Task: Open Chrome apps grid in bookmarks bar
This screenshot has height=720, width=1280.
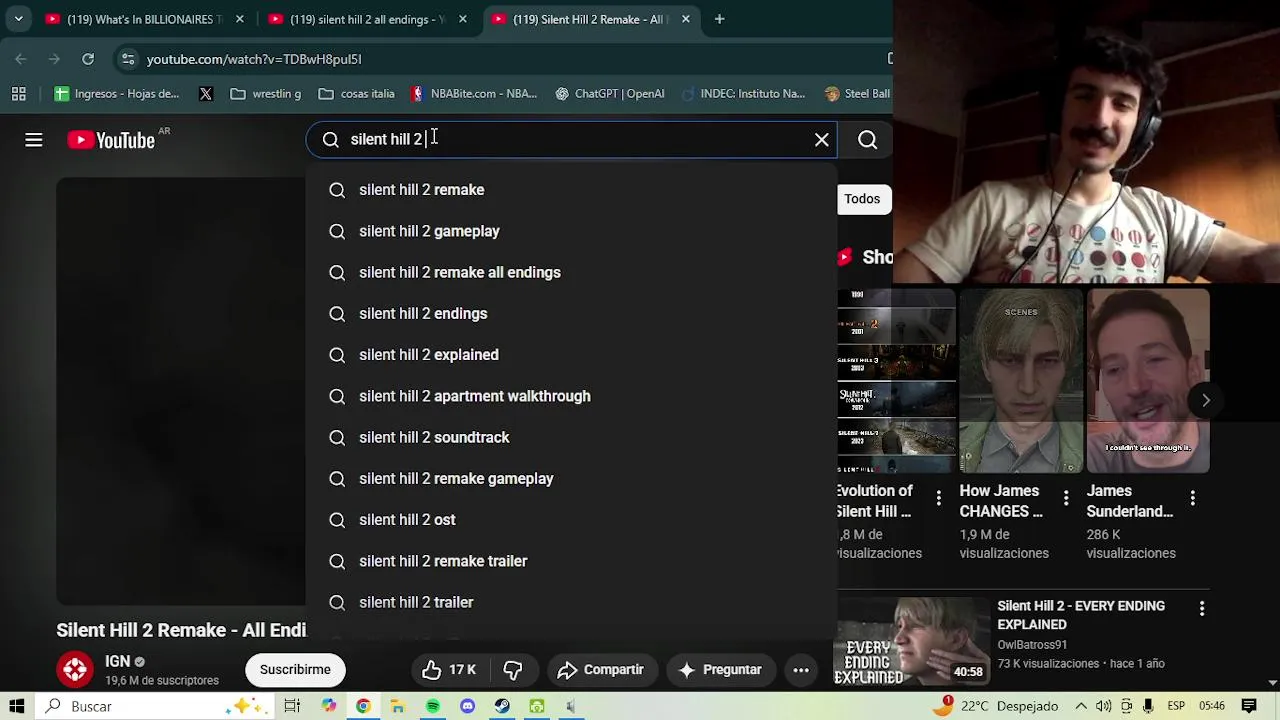Action: (x=18, y=94)
